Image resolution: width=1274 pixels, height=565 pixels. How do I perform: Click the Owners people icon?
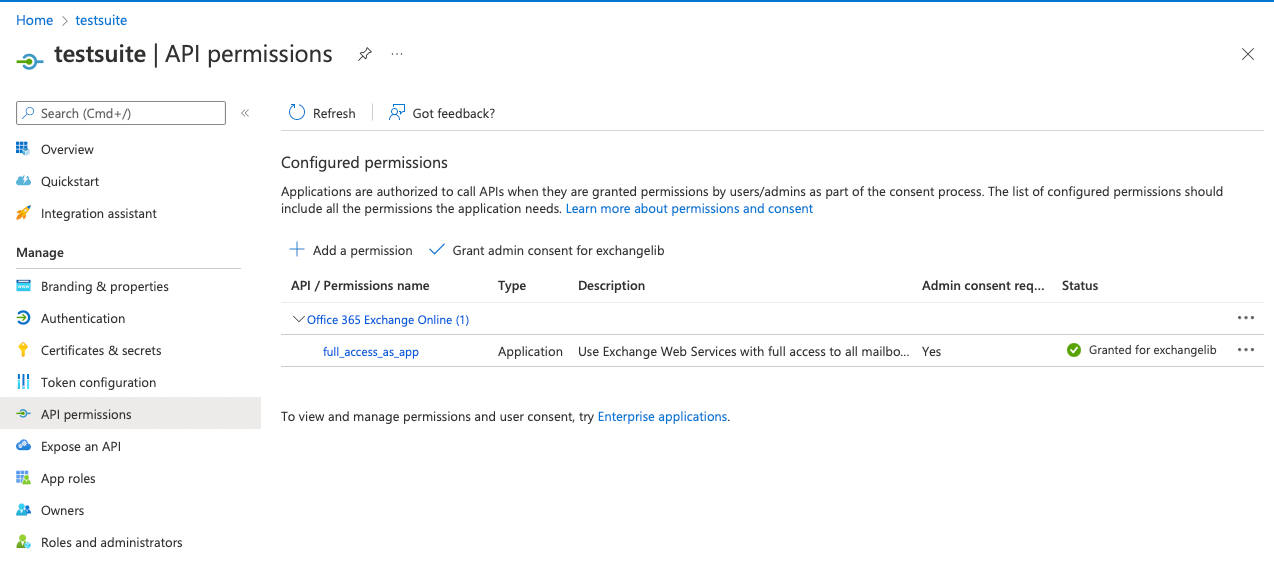click(x=23, y=510)
